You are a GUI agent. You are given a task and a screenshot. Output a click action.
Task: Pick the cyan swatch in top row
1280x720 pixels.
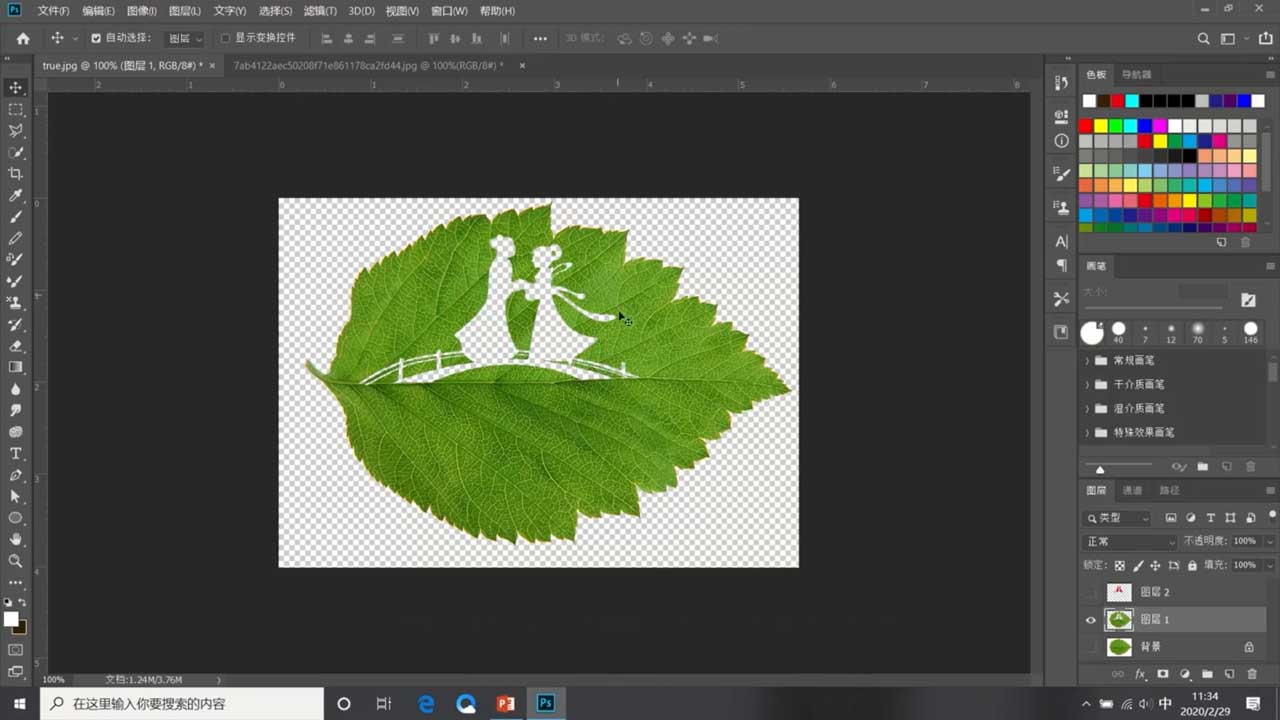coord(1132,101)
